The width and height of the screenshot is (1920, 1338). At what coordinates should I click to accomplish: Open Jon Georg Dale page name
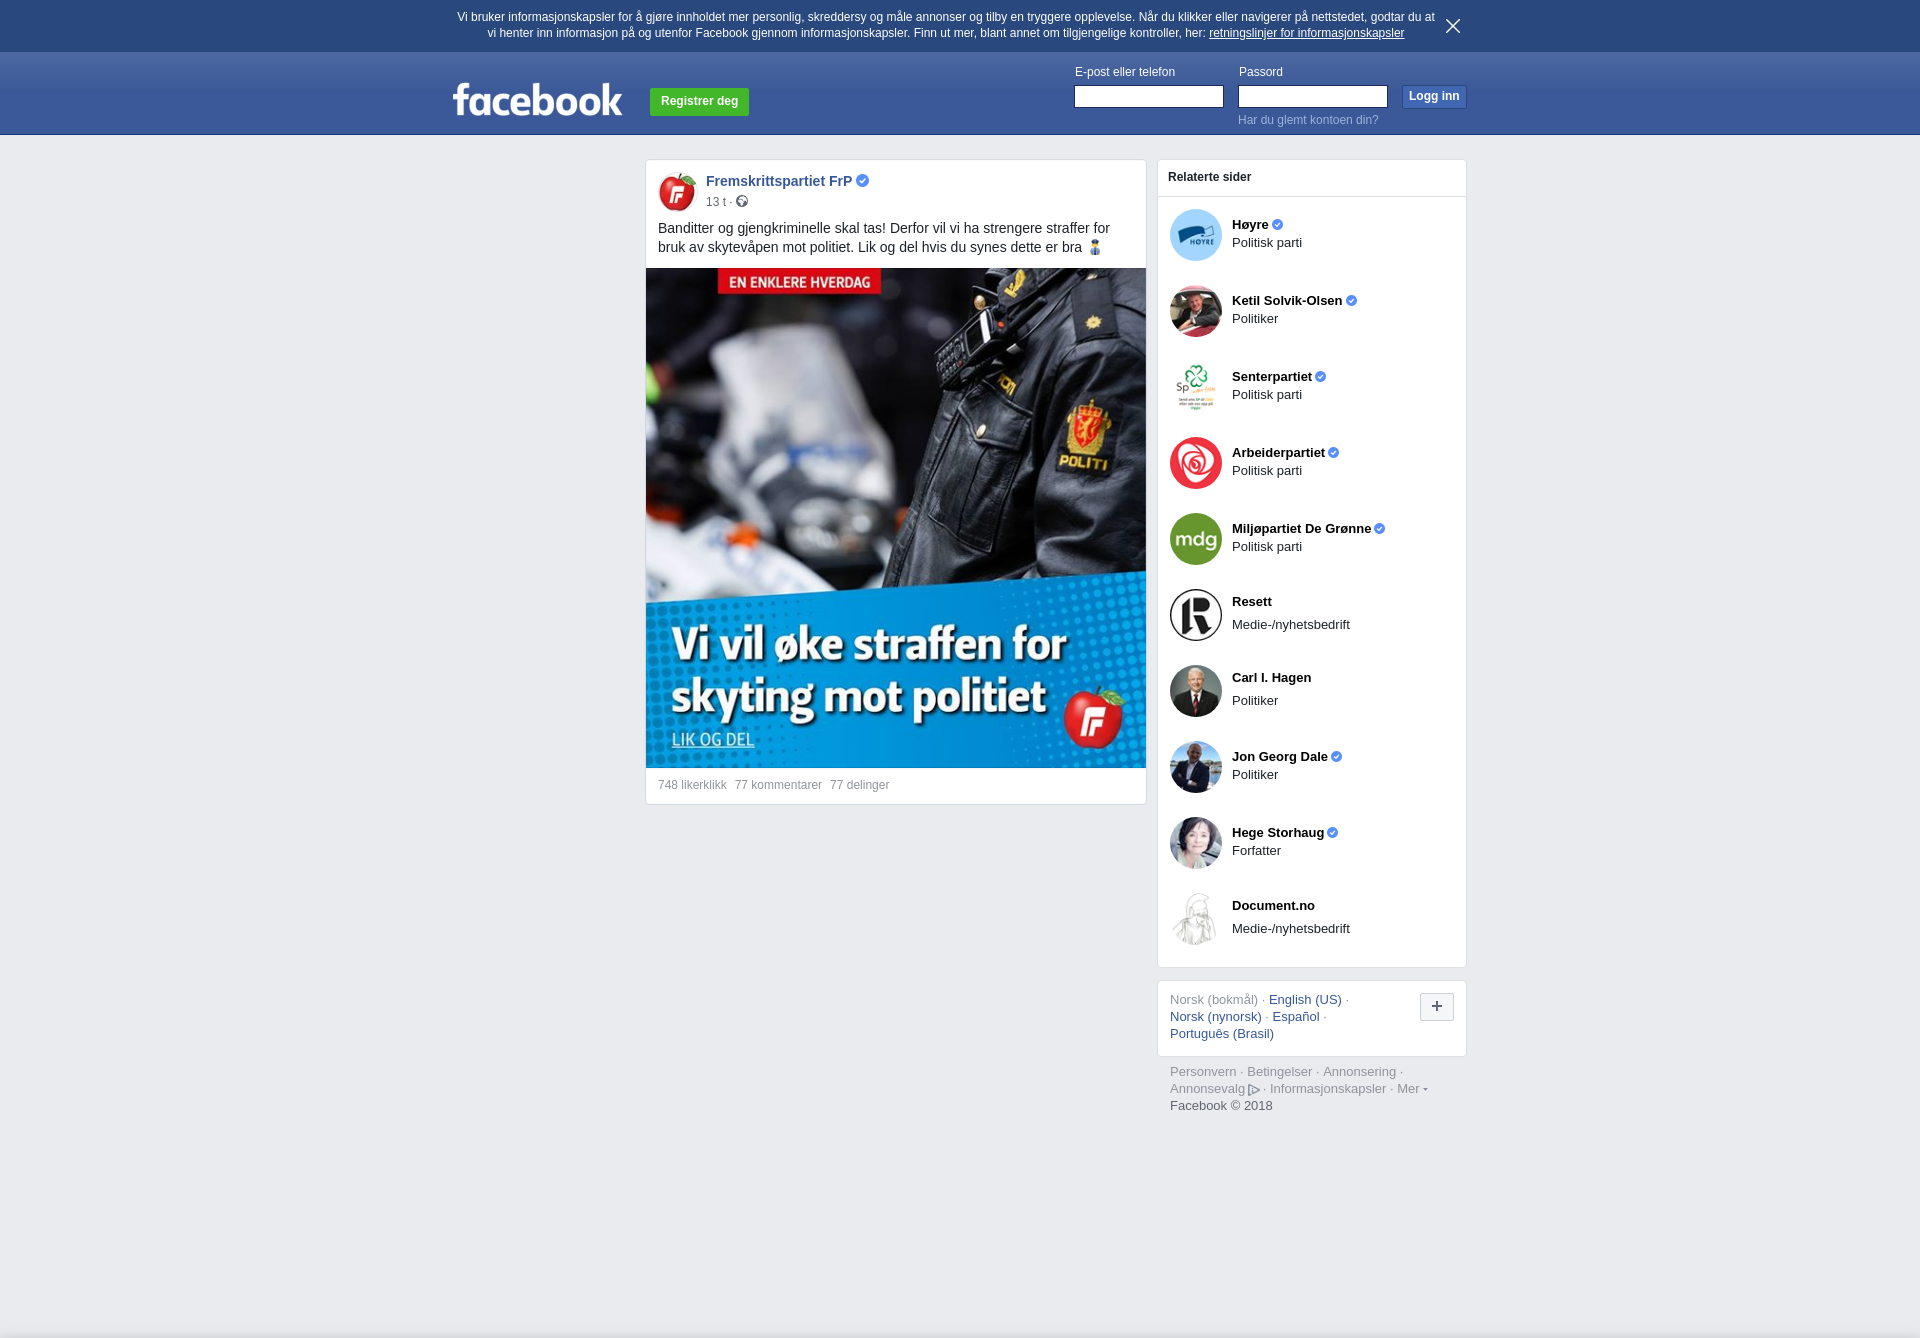click(1280, 757)
